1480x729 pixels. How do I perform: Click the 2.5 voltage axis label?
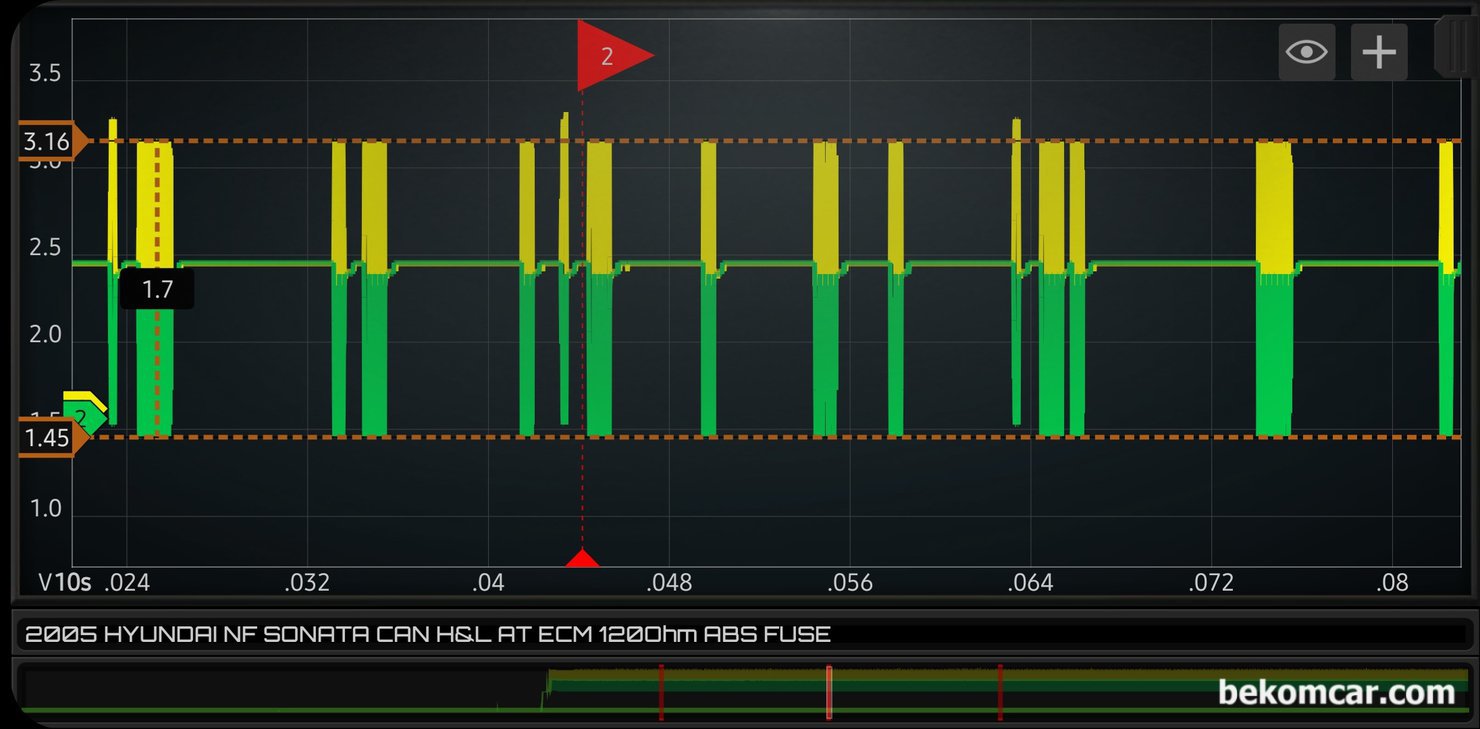pyautogui.click(x=45, y=247)
